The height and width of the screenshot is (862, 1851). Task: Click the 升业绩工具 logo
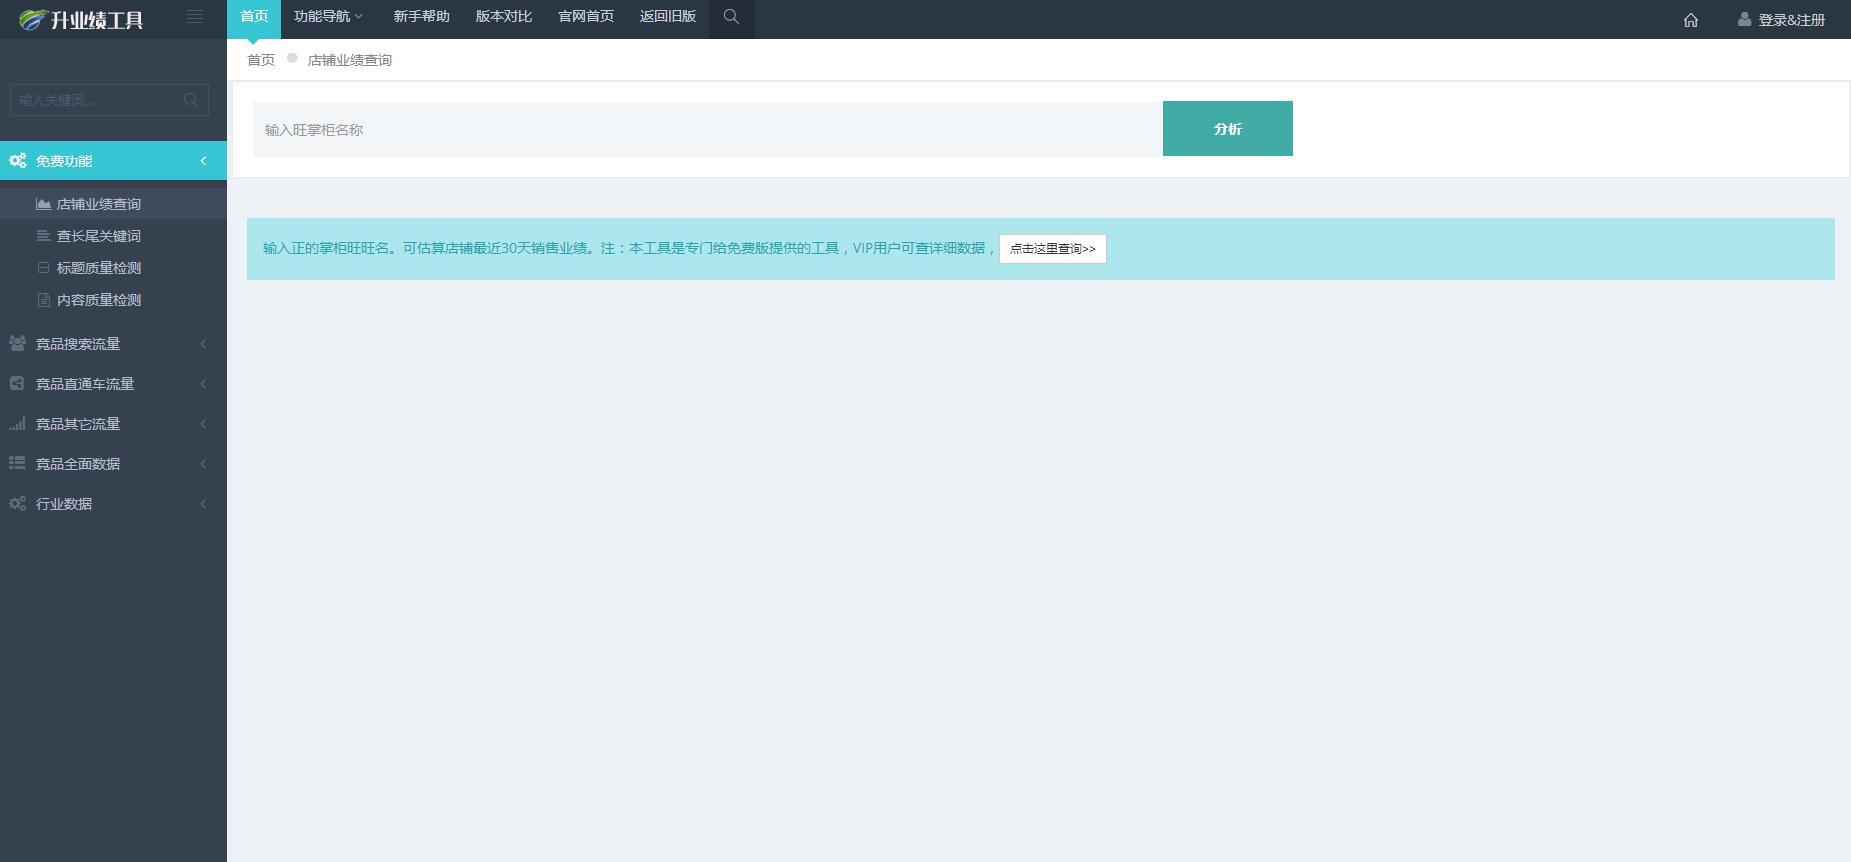(82, 19)
